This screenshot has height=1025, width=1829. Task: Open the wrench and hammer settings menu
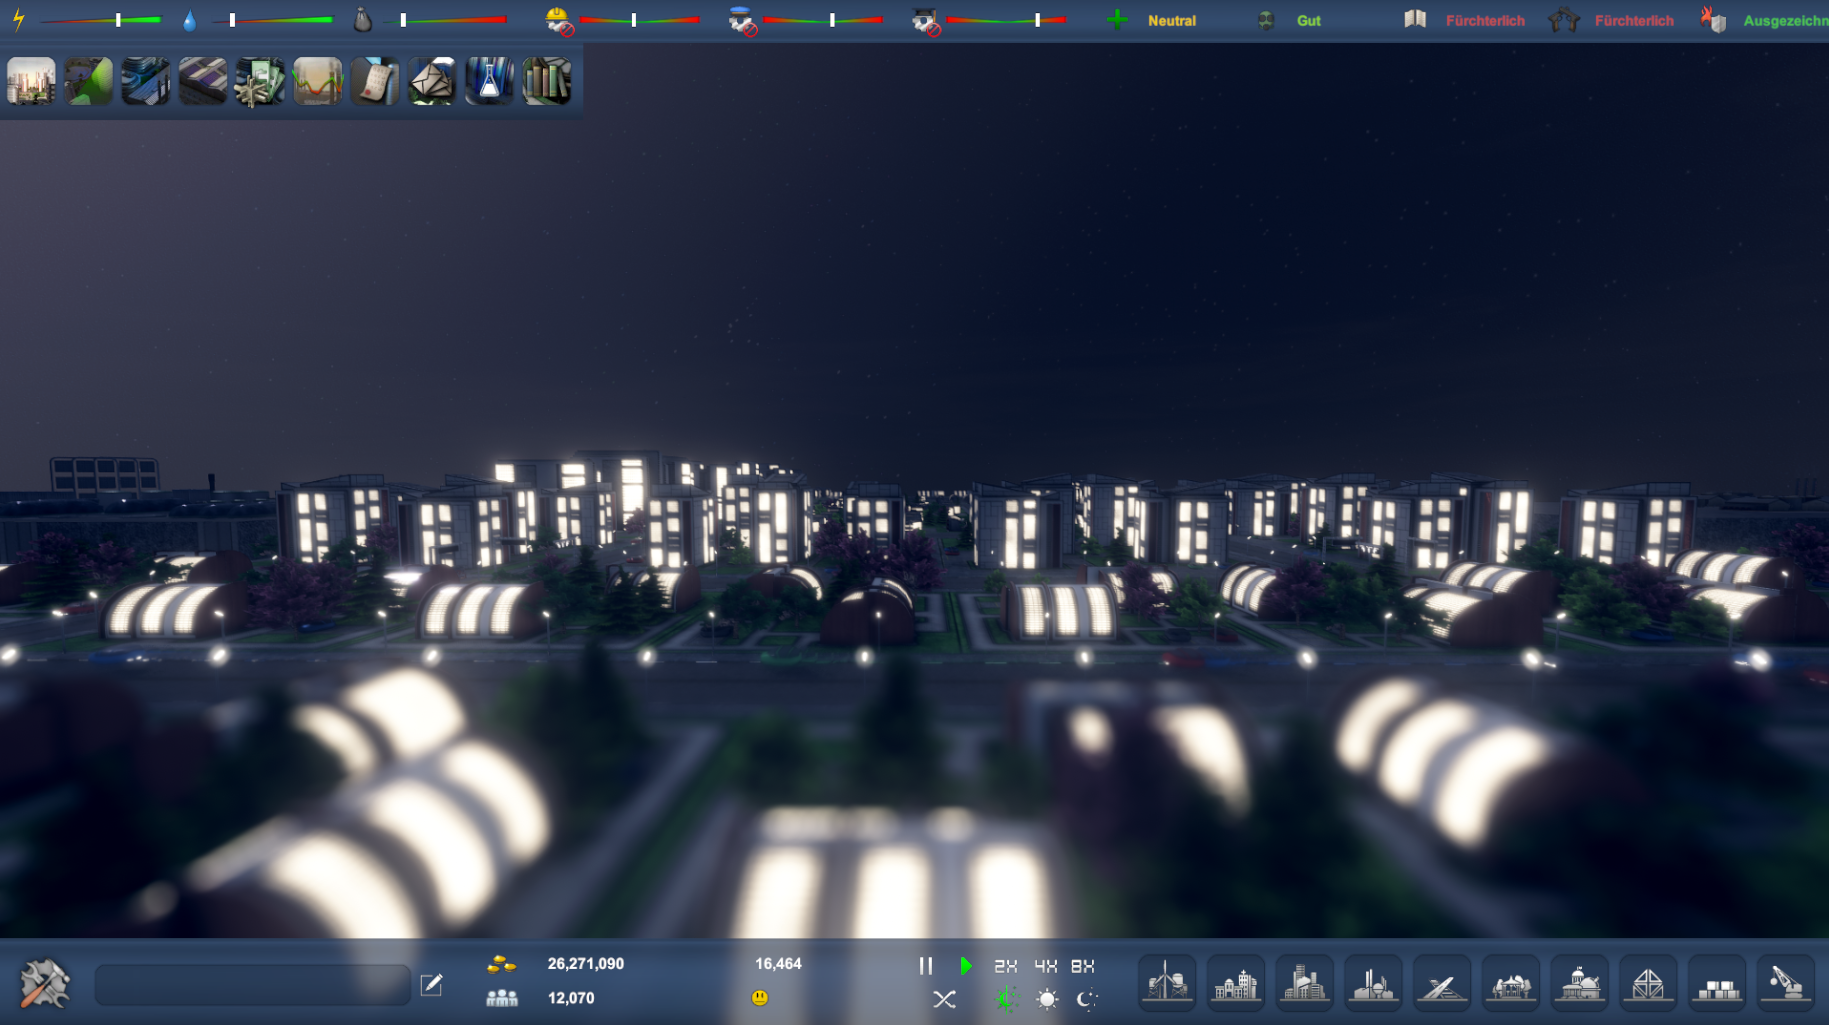[44, 983]
